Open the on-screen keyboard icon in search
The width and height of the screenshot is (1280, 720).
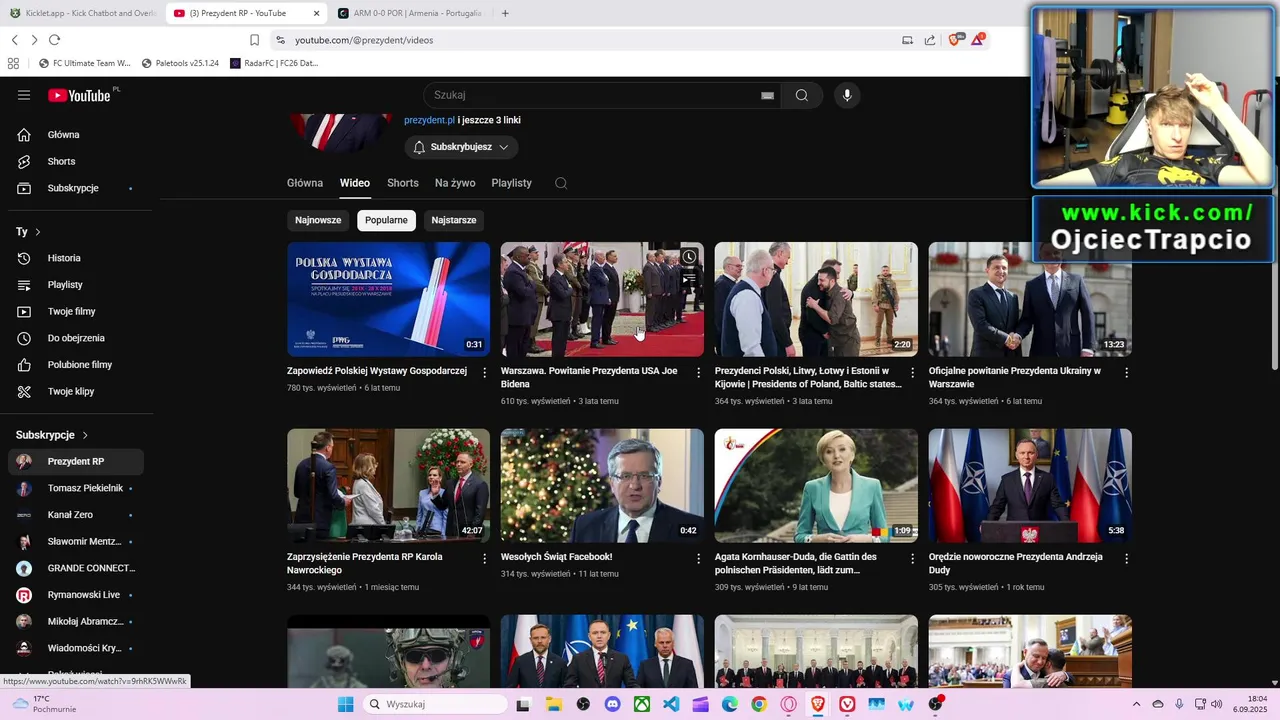pyautogui.click(x=767, y=95)
